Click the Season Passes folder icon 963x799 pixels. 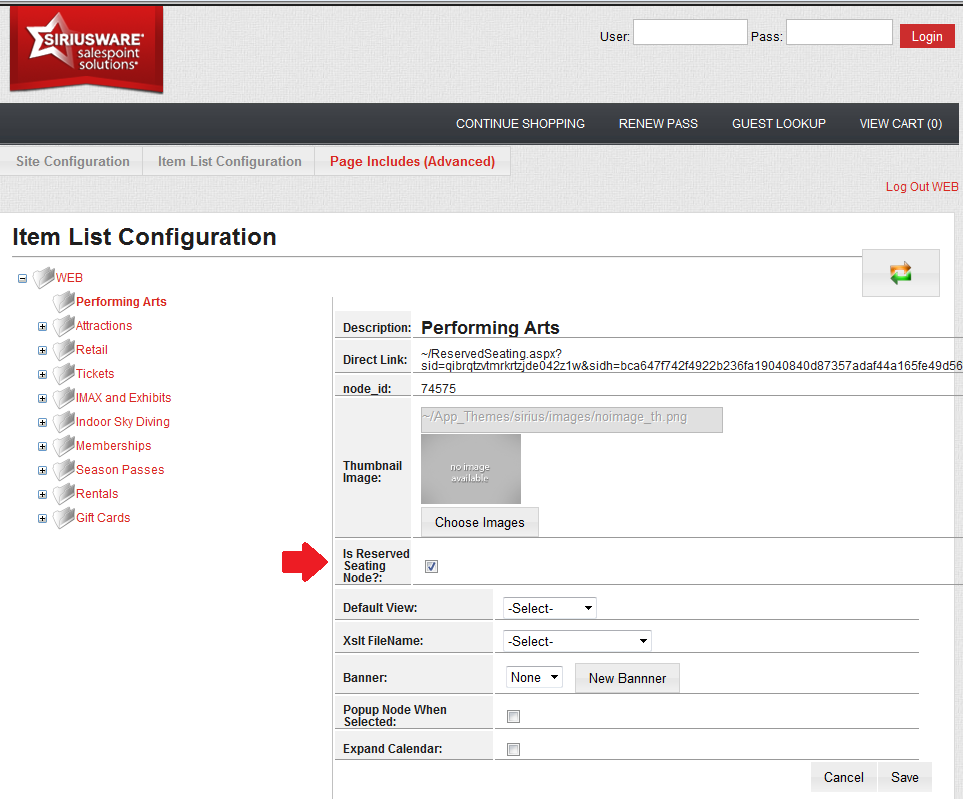[x=64, y=470]
